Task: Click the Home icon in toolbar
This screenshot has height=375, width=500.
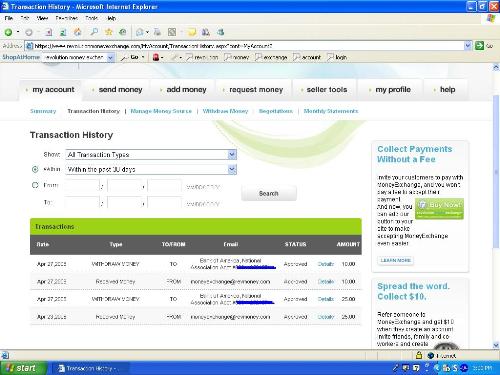Action: click(77, 32)
